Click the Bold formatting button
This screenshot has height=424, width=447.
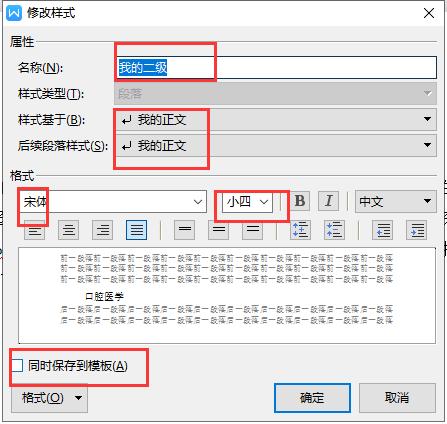click(300, 201)
